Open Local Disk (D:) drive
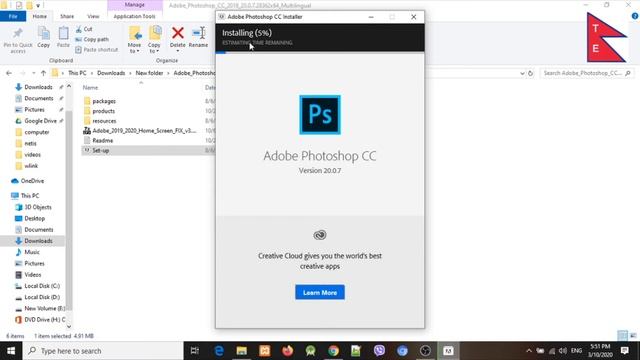Viewport: 640px width, 360px height. (42, 297)
